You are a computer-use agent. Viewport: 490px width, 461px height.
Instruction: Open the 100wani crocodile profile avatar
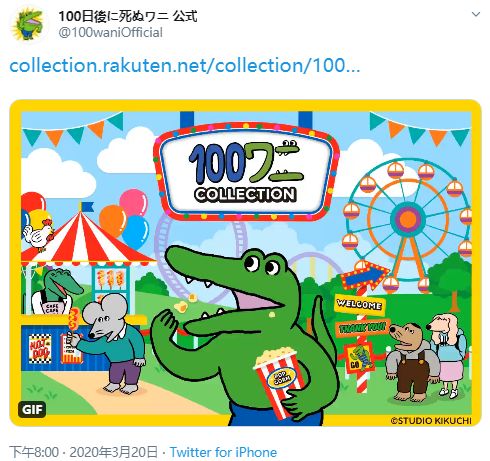[x=28, y=24]
